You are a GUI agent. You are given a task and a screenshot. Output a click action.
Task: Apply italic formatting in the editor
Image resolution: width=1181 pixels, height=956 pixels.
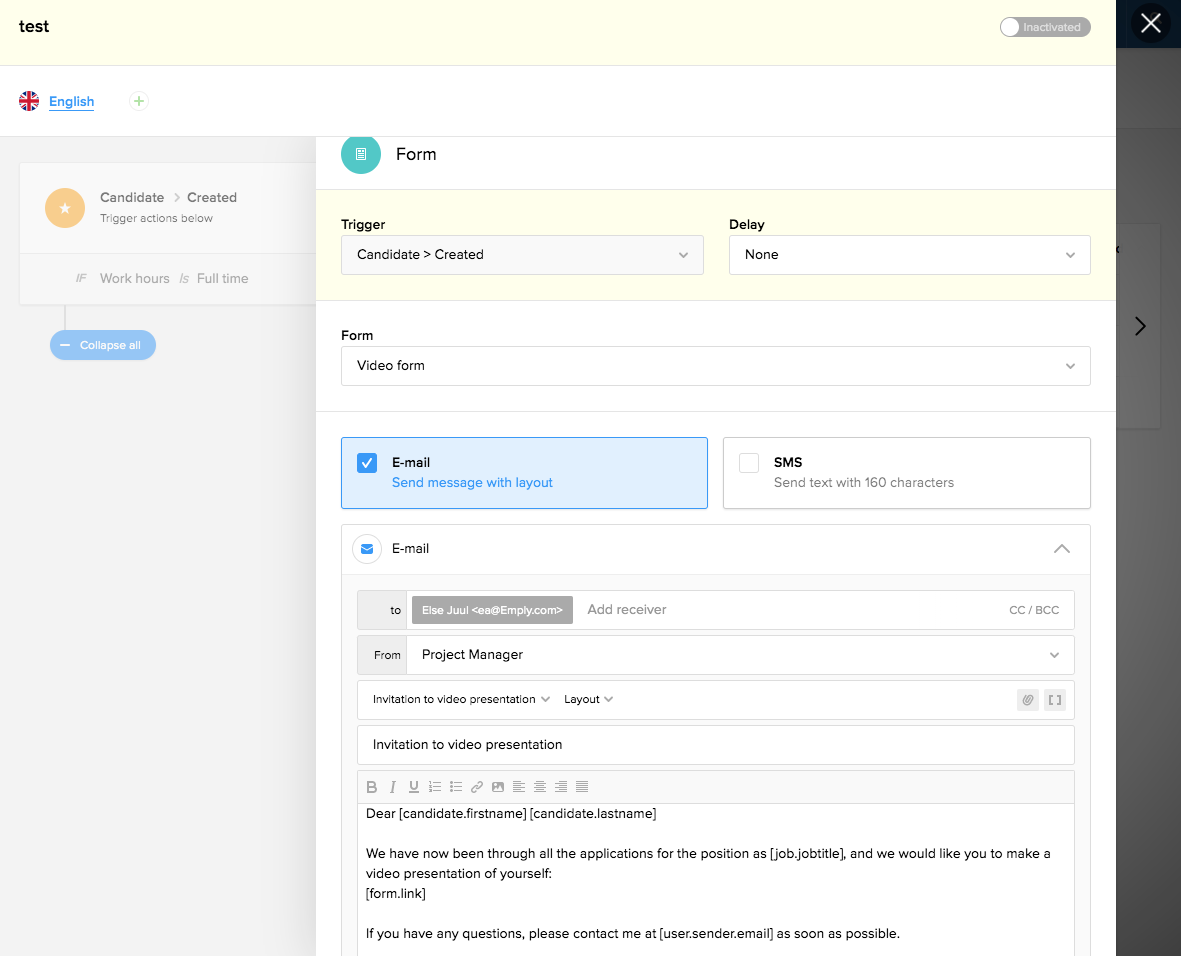[x=393, y=787]
